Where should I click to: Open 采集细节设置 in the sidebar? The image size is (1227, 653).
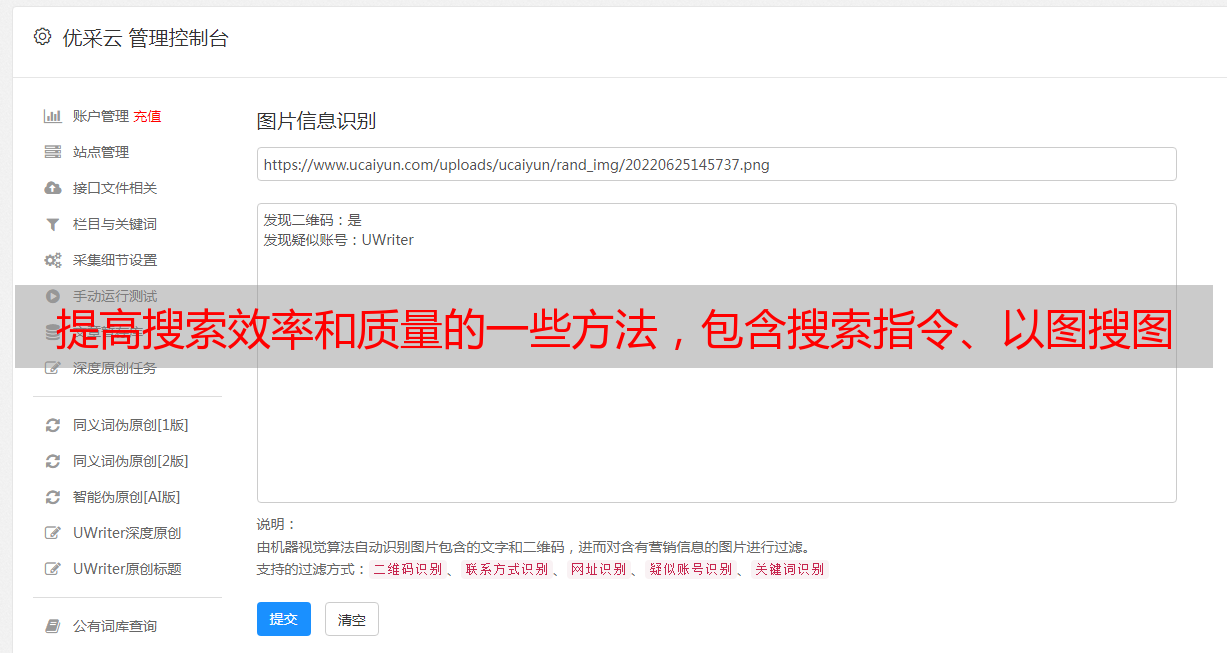(x=115, y=260)
